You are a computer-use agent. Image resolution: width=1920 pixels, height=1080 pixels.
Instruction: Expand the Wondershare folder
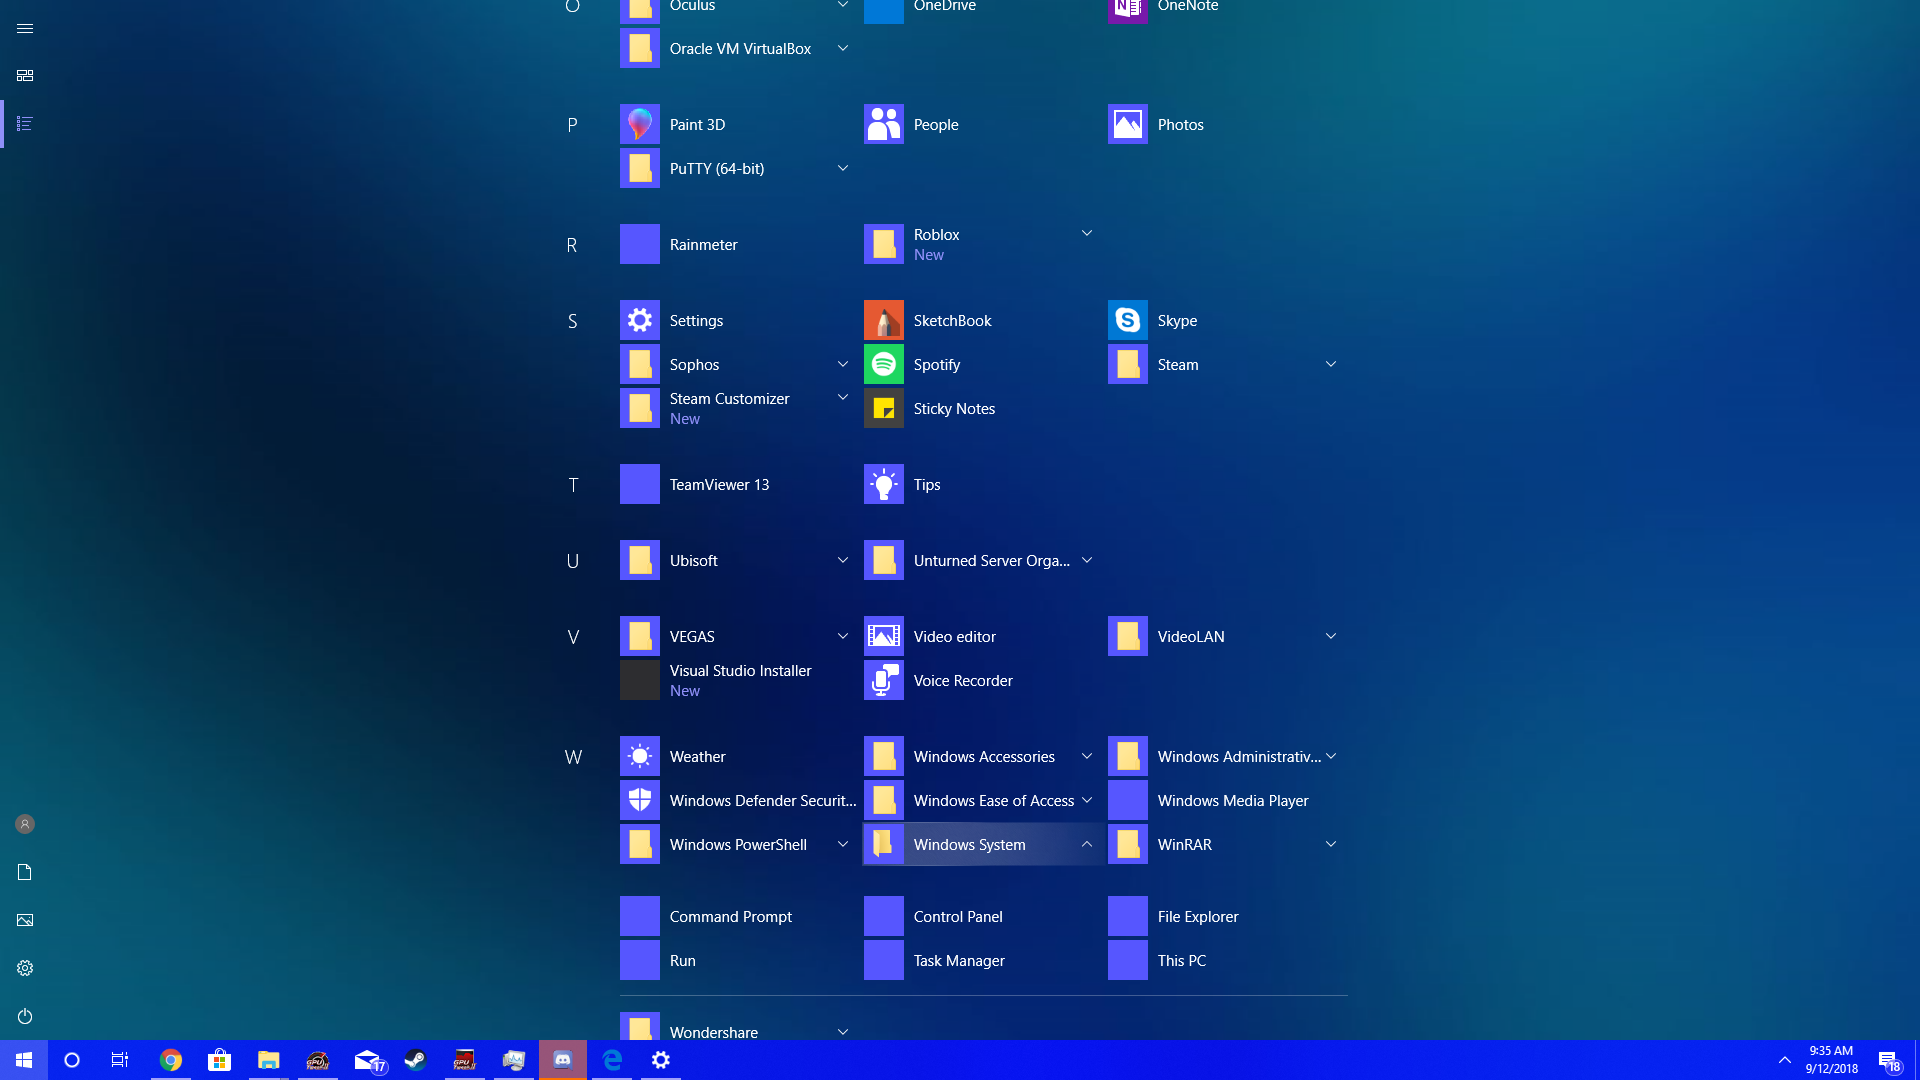(843, 1032)
